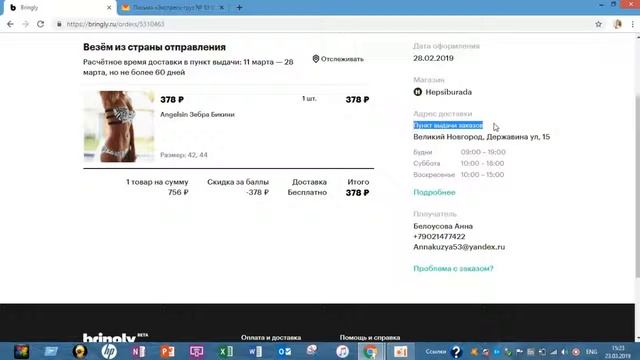Open the Chrome profile avatar
The width and height of the screenshot is (640, 360).
click(x=618, y=24)
